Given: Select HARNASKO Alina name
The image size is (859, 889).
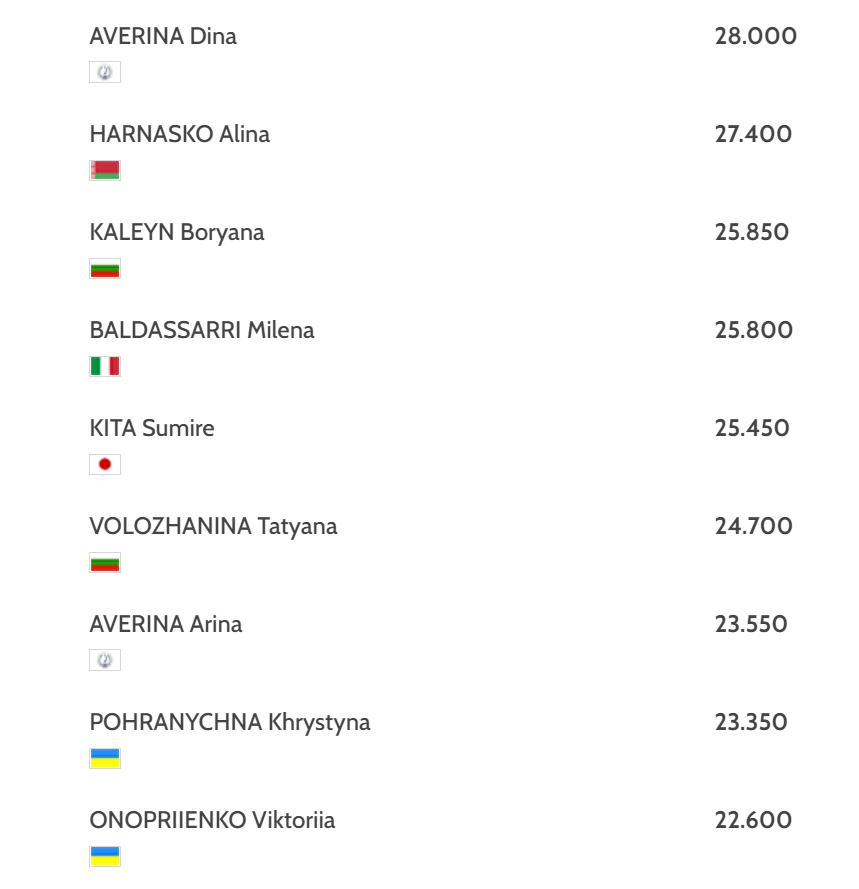Looking at the screenshot, I should click(179, 134).
